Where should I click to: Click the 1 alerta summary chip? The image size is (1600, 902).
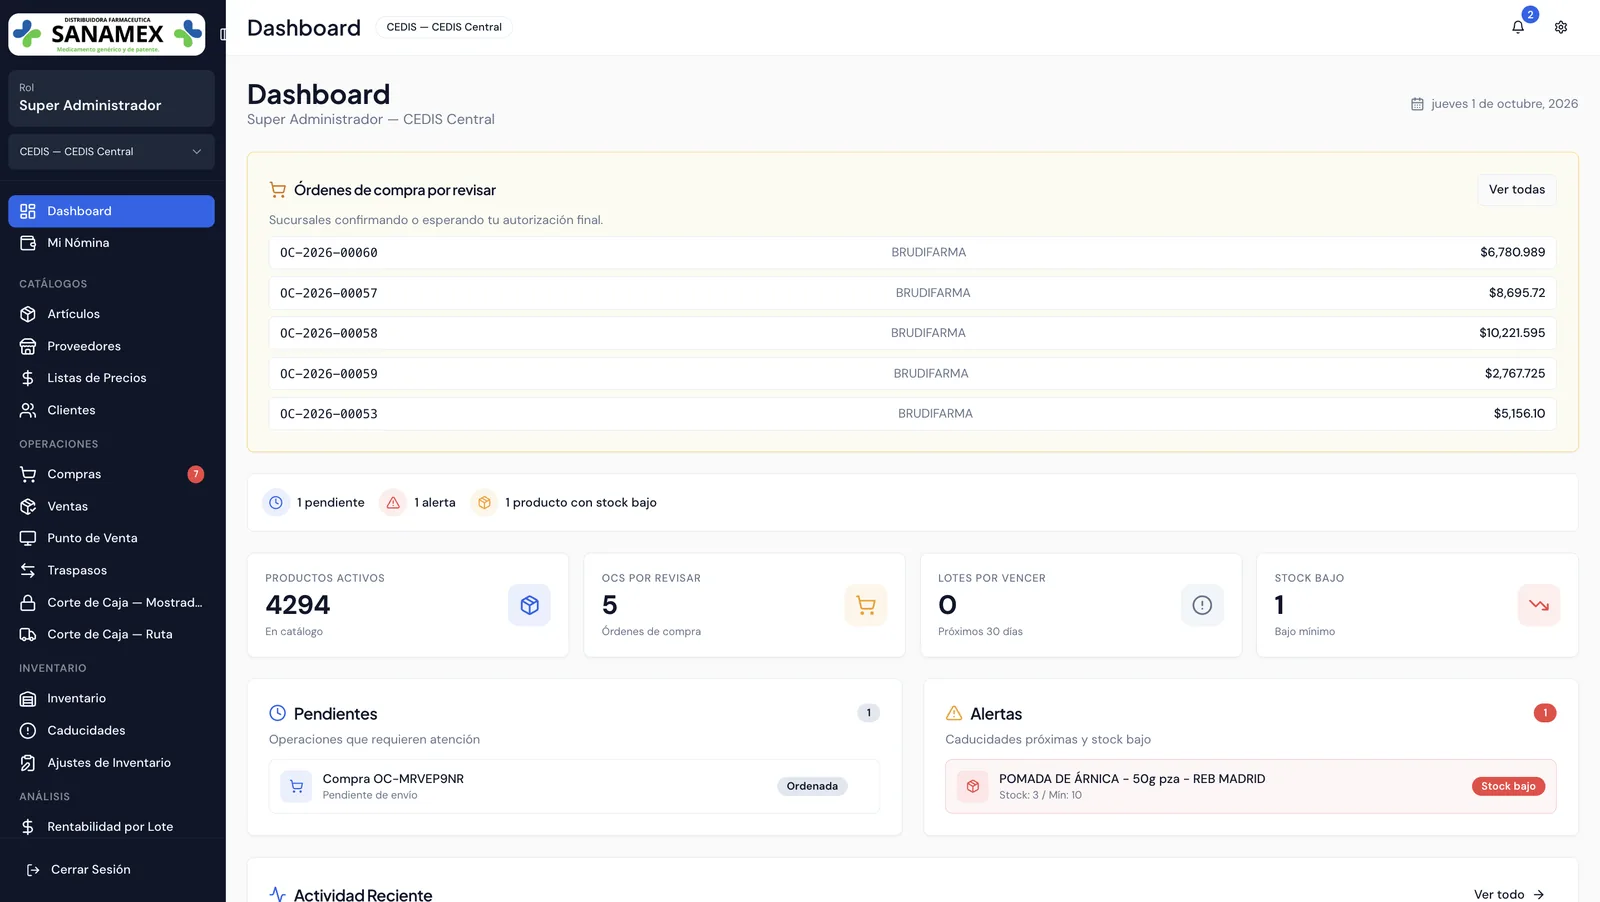click(418, 503)
